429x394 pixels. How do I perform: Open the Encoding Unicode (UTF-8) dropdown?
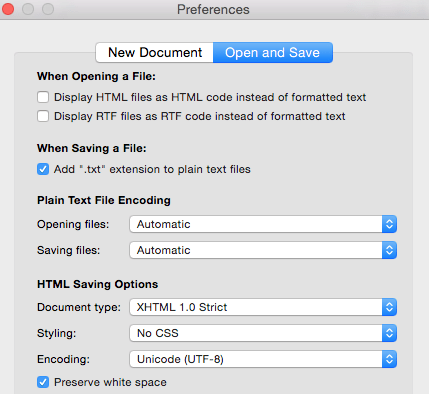coord(263,359)
